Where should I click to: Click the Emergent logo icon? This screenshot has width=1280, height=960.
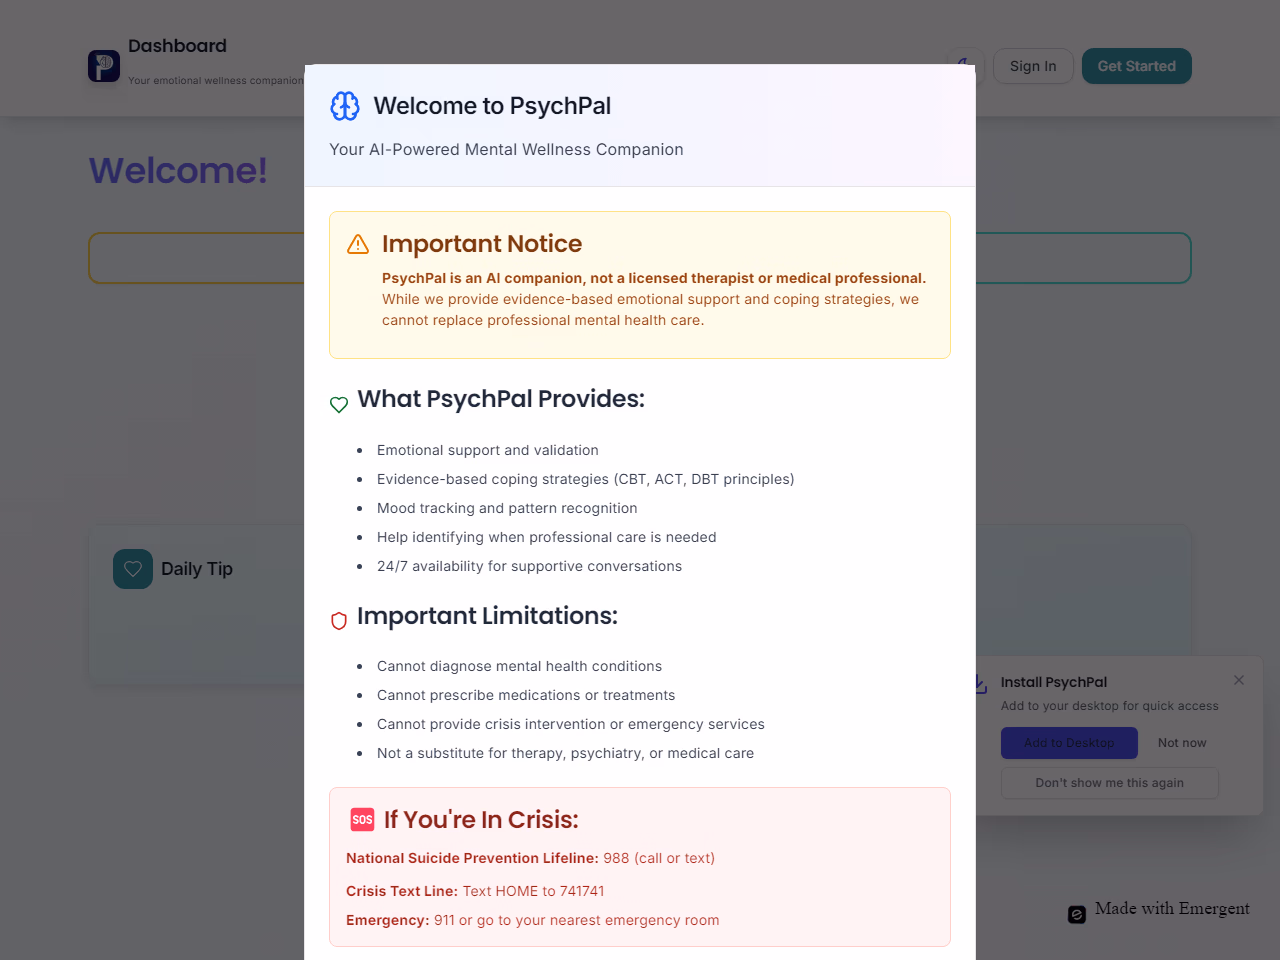[1077, 914]
